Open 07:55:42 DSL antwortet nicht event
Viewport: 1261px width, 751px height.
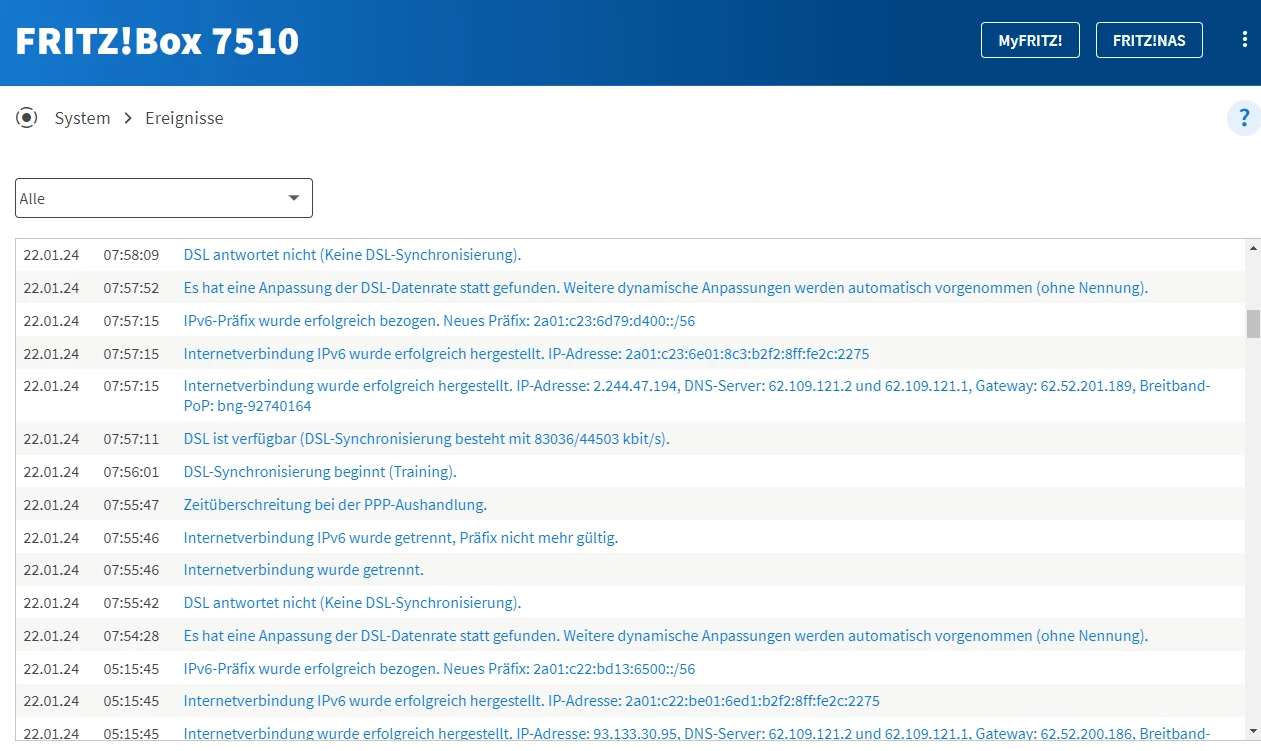pyautogui.click(x=352, y=603)
